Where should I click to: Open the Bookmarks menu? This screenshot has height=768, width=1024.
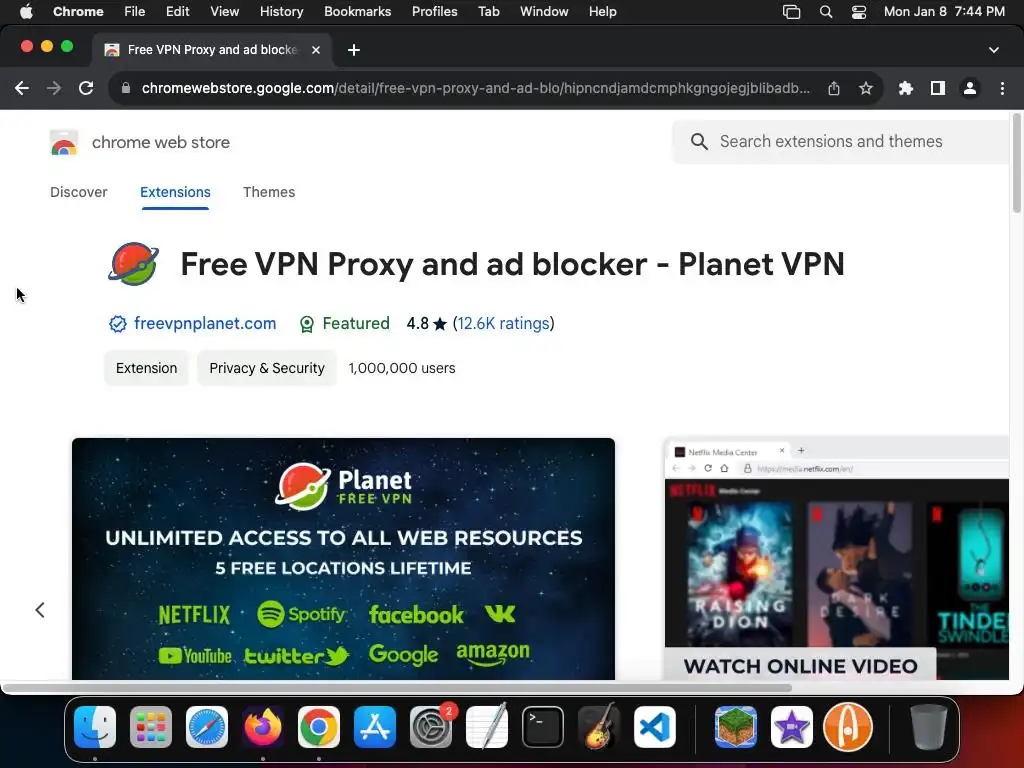click(357, 12)
